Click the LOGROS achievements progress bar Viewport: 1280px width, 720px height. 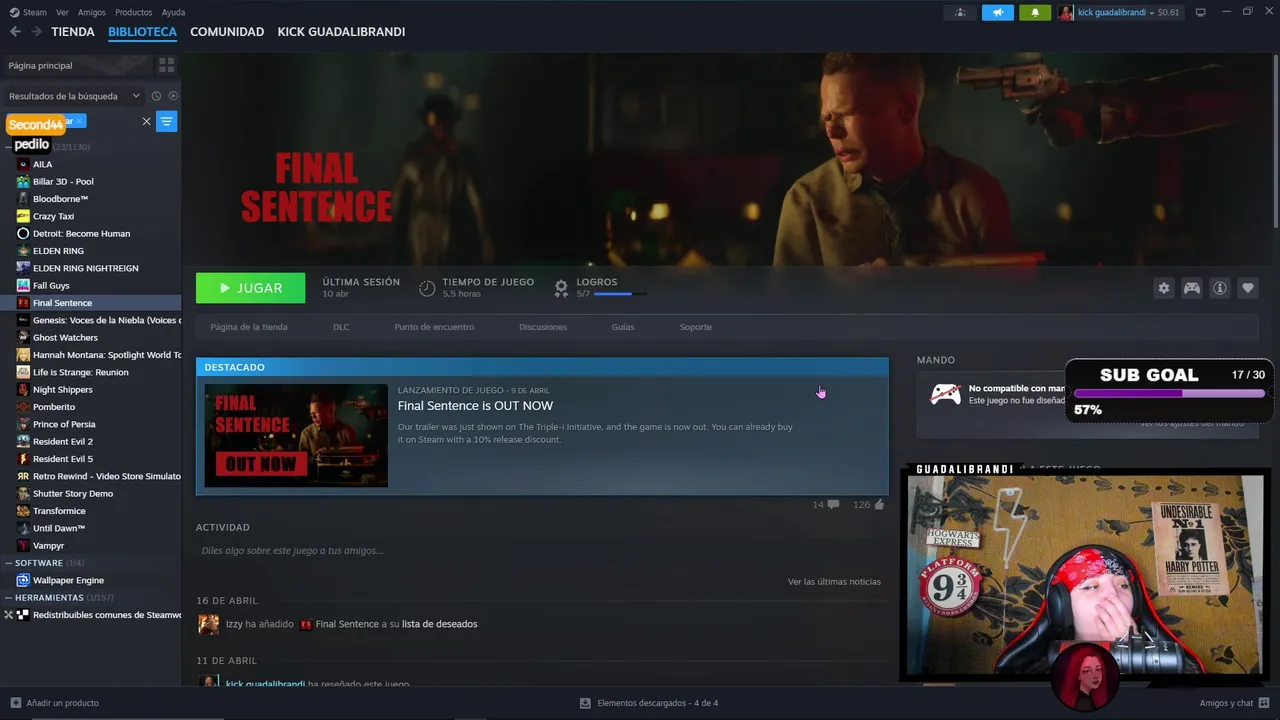(x=620, y=294)
